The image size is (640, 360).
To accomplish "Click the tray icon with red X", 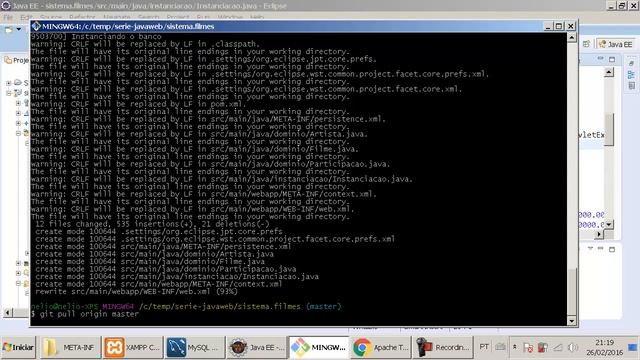I will (x=528, y=347).
